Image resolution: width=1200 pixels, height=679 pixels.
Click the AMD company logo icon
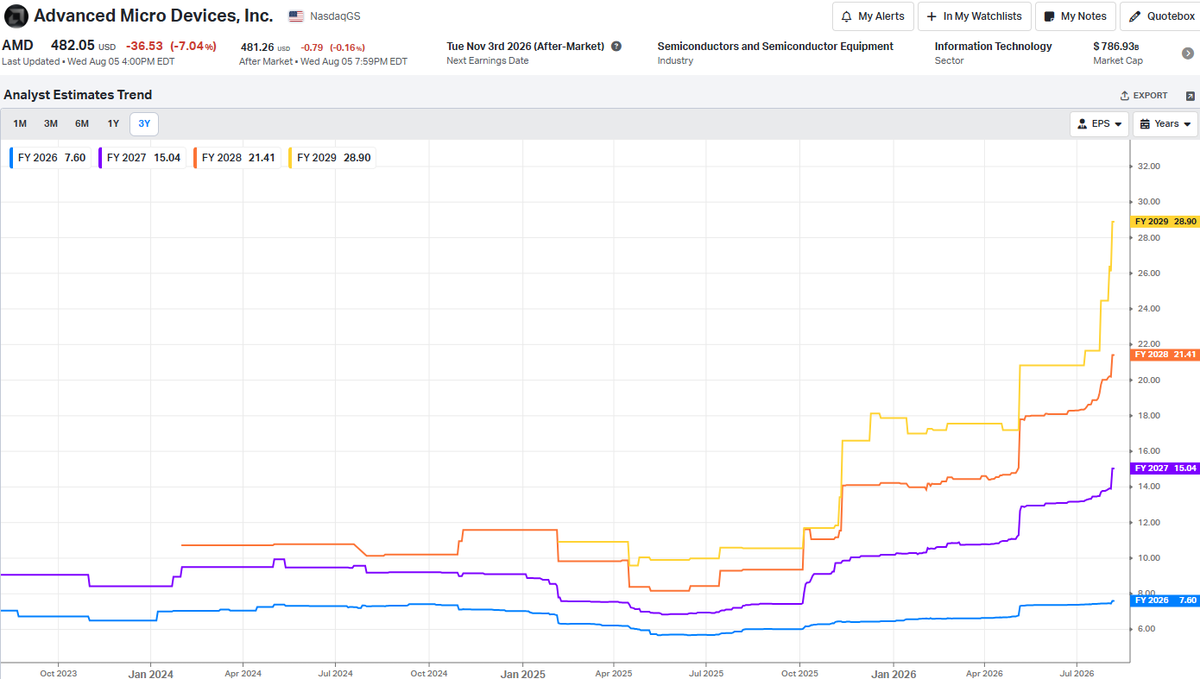pos(16,16)
